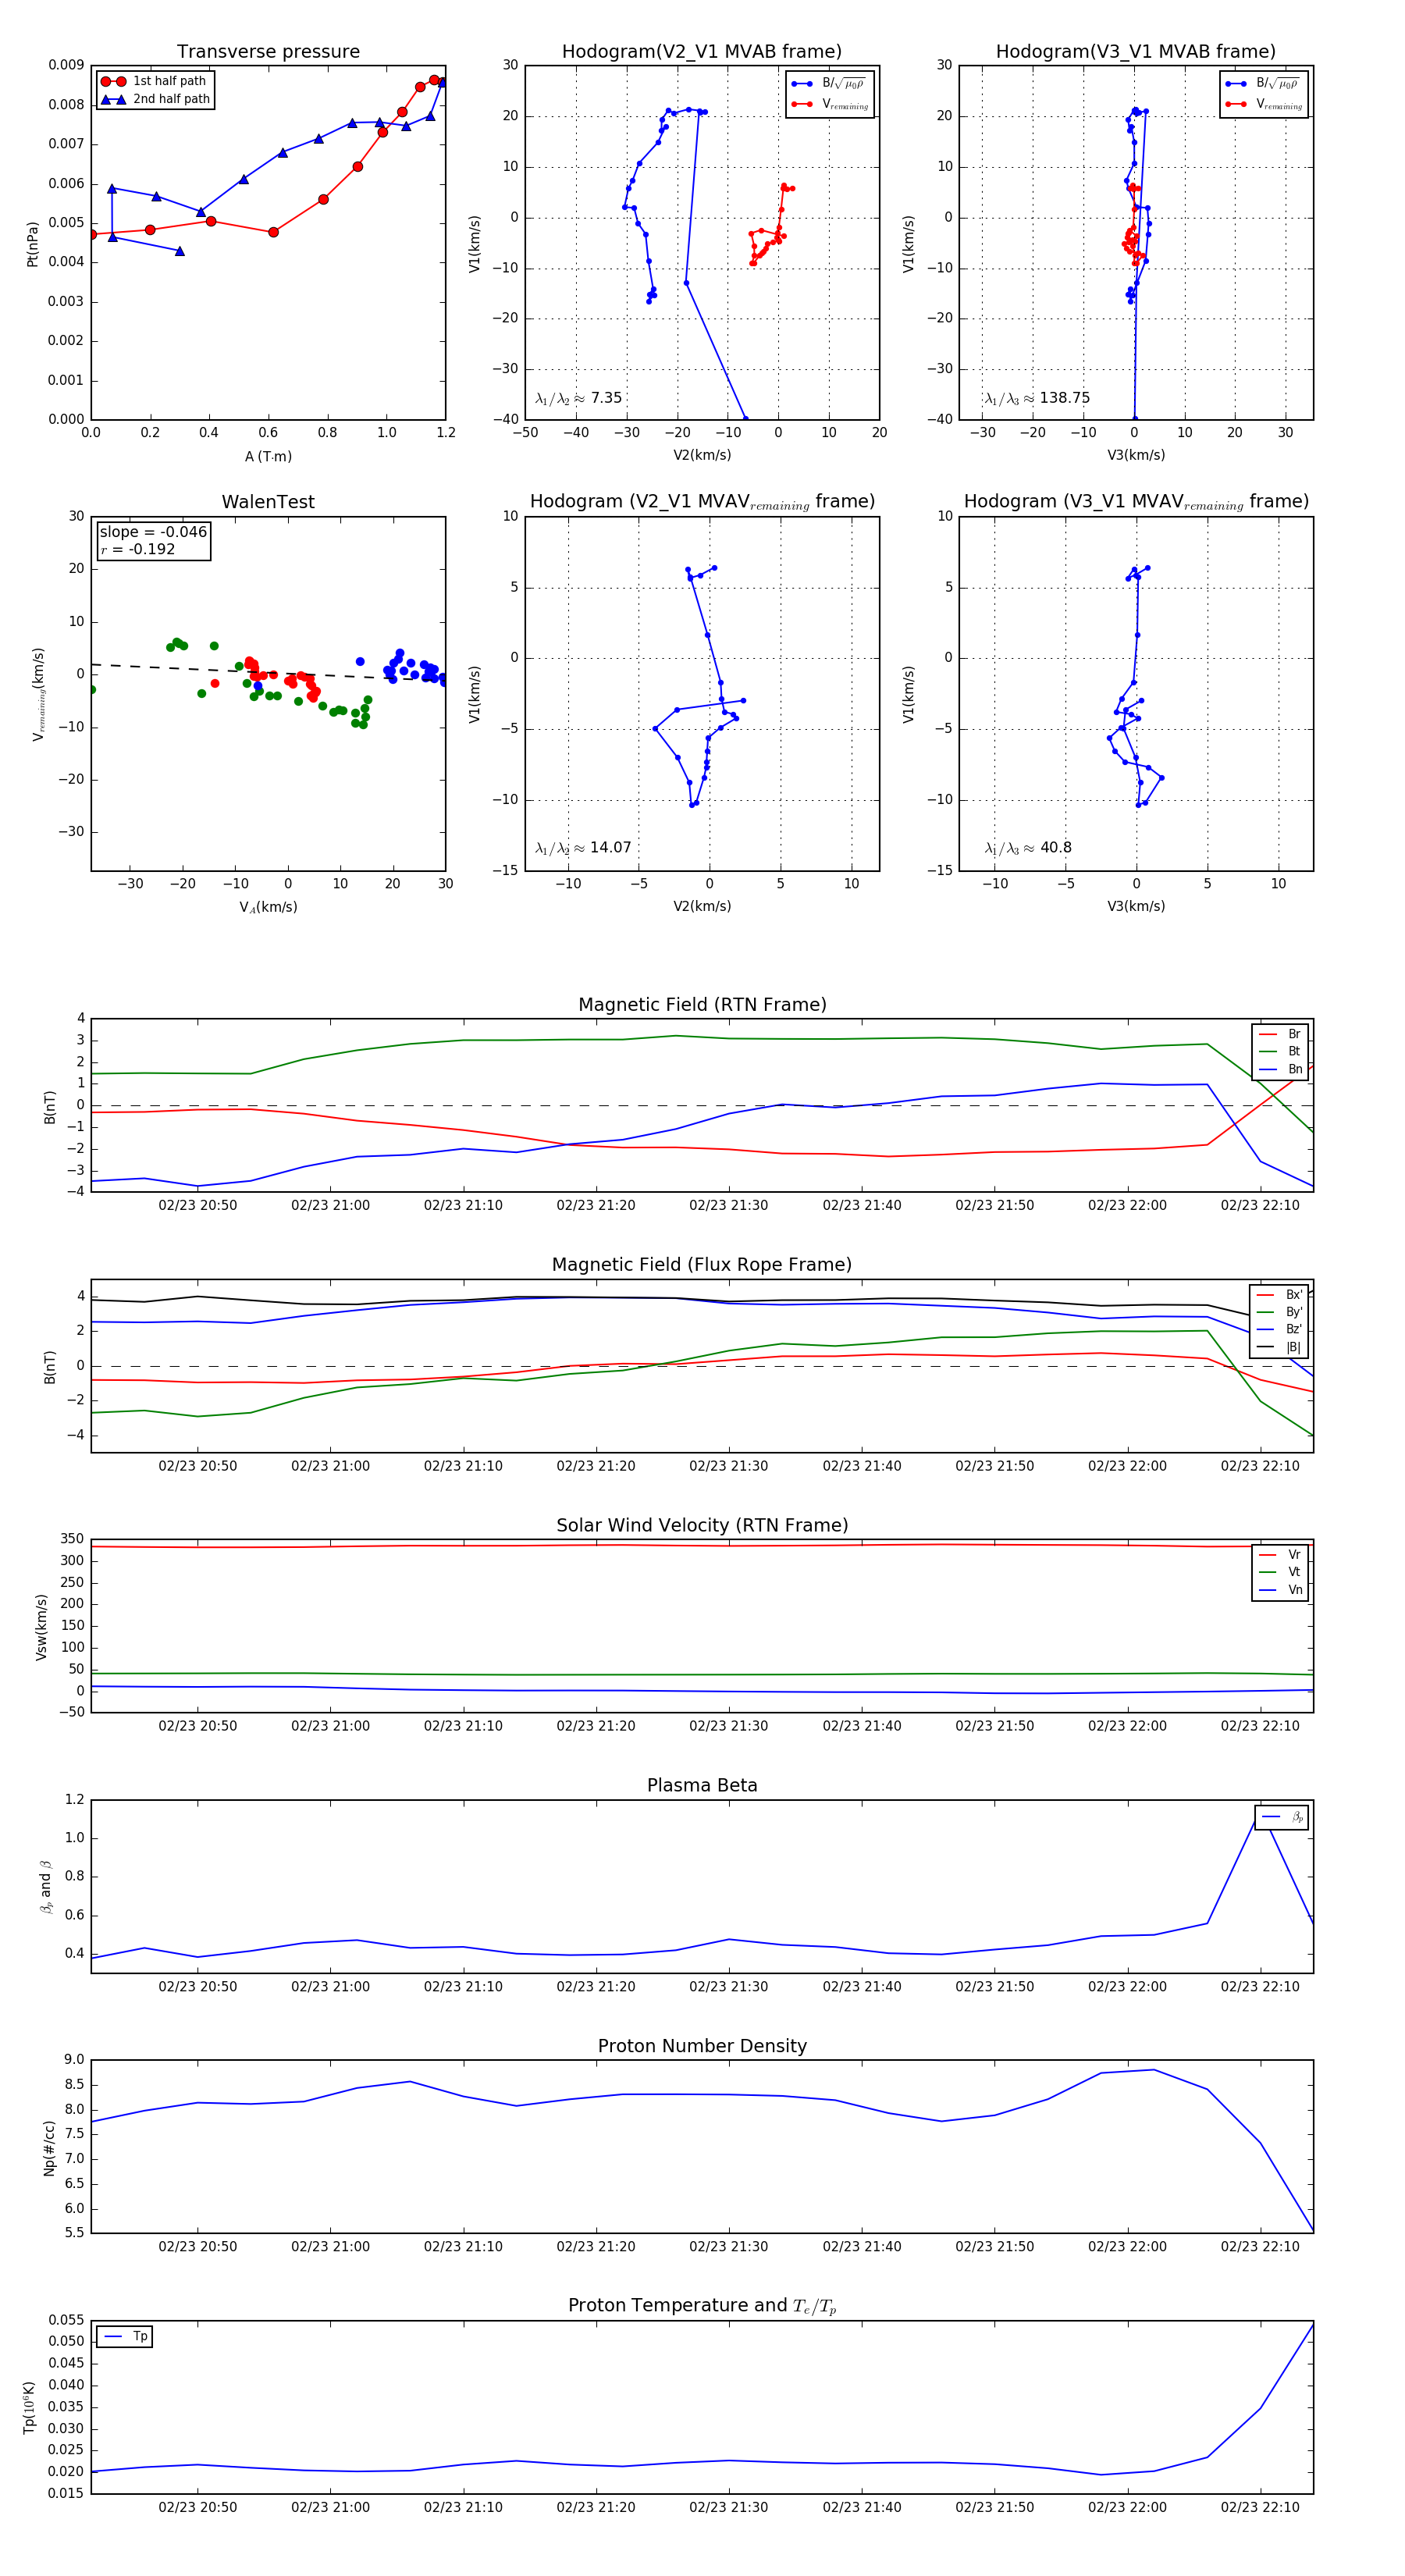The image size is (1405, 2576).
Task: Click the "9.0" tick on Proton Number Density axis
Action: [75, 2059]
